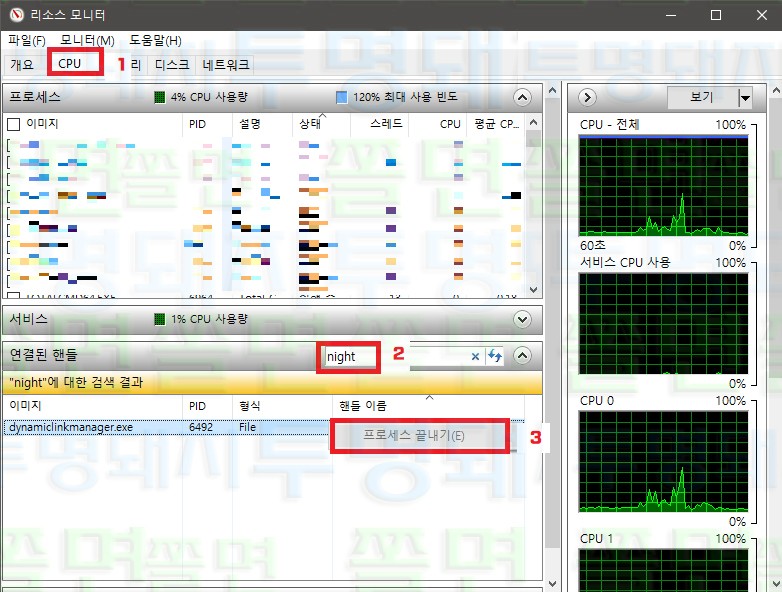Switch to the 디스크 tab

(172, 64)
